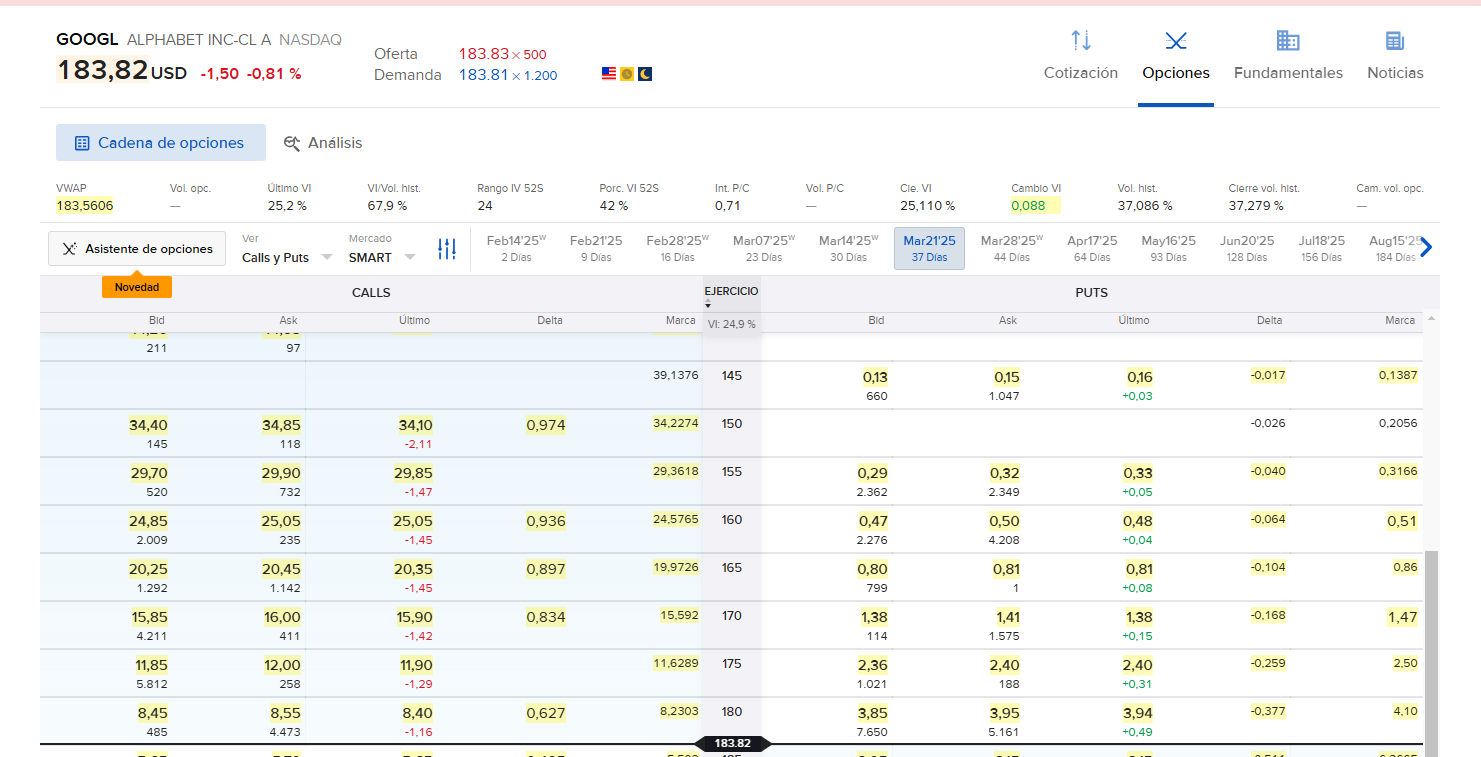Image resolution: width=1481 pixels, height=757 pixels.
Task: Switch to the Análisis view
Action: pos(322,143)
